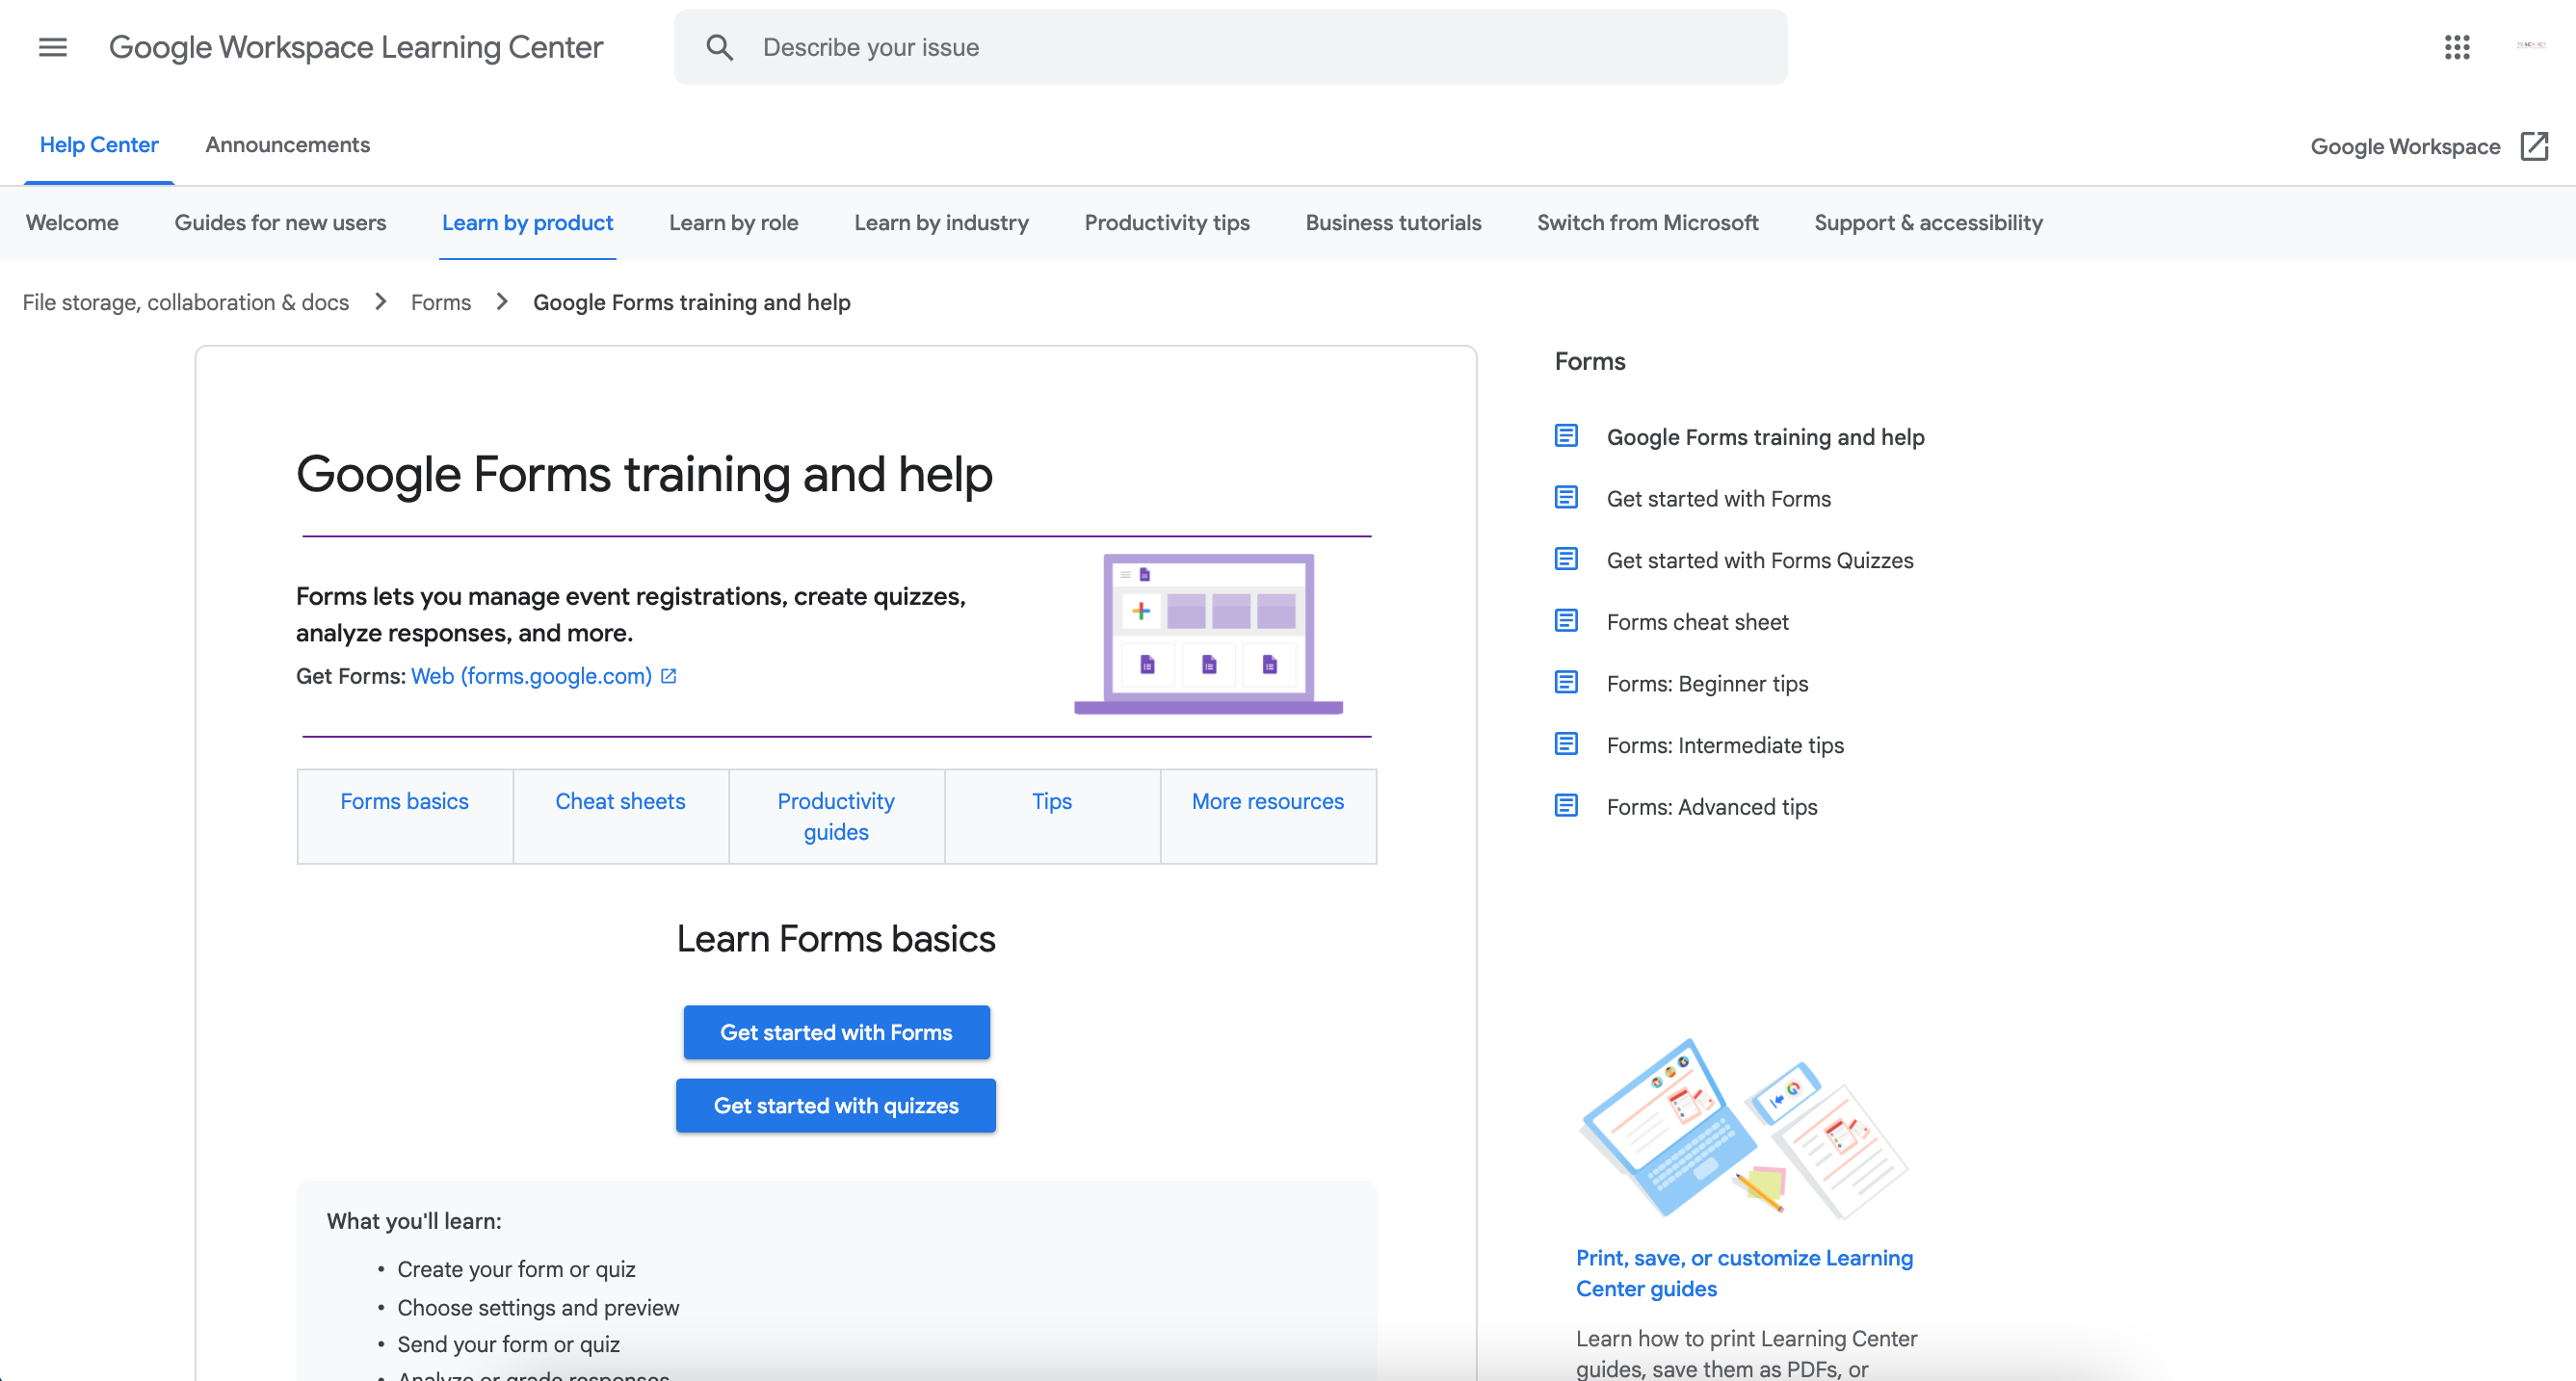2576x1381 pixels.
Task: Click the article icon beside Forms cheat sheet
Action: tap(1566, 621)
